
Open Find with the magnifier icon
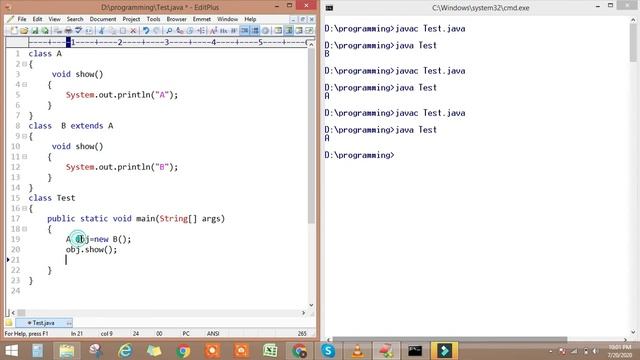pos(169,31)
